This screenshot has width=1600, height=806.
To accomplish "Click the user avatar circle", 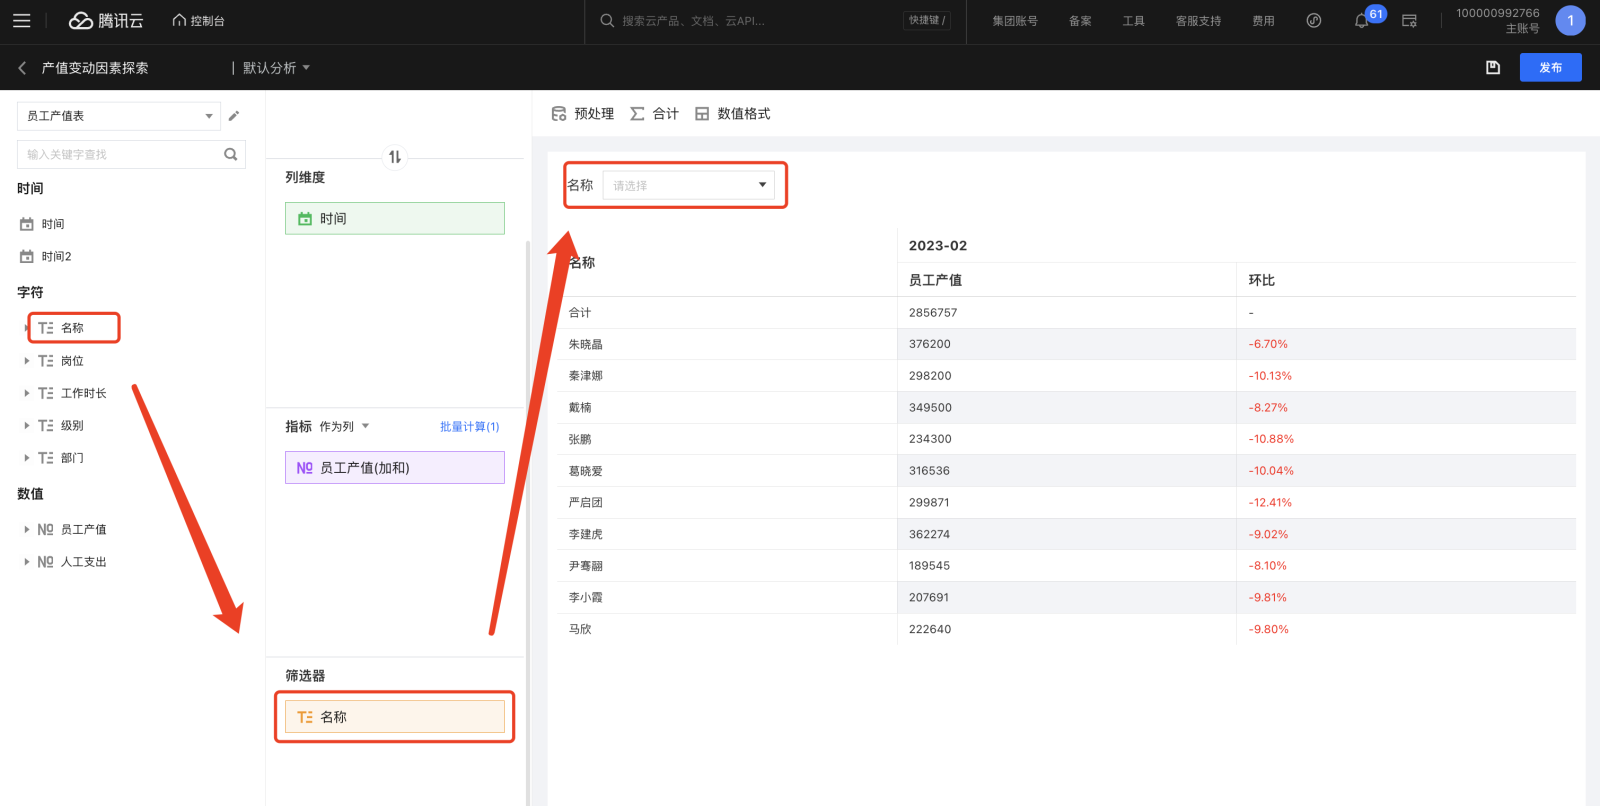I will pos(1570,20).
